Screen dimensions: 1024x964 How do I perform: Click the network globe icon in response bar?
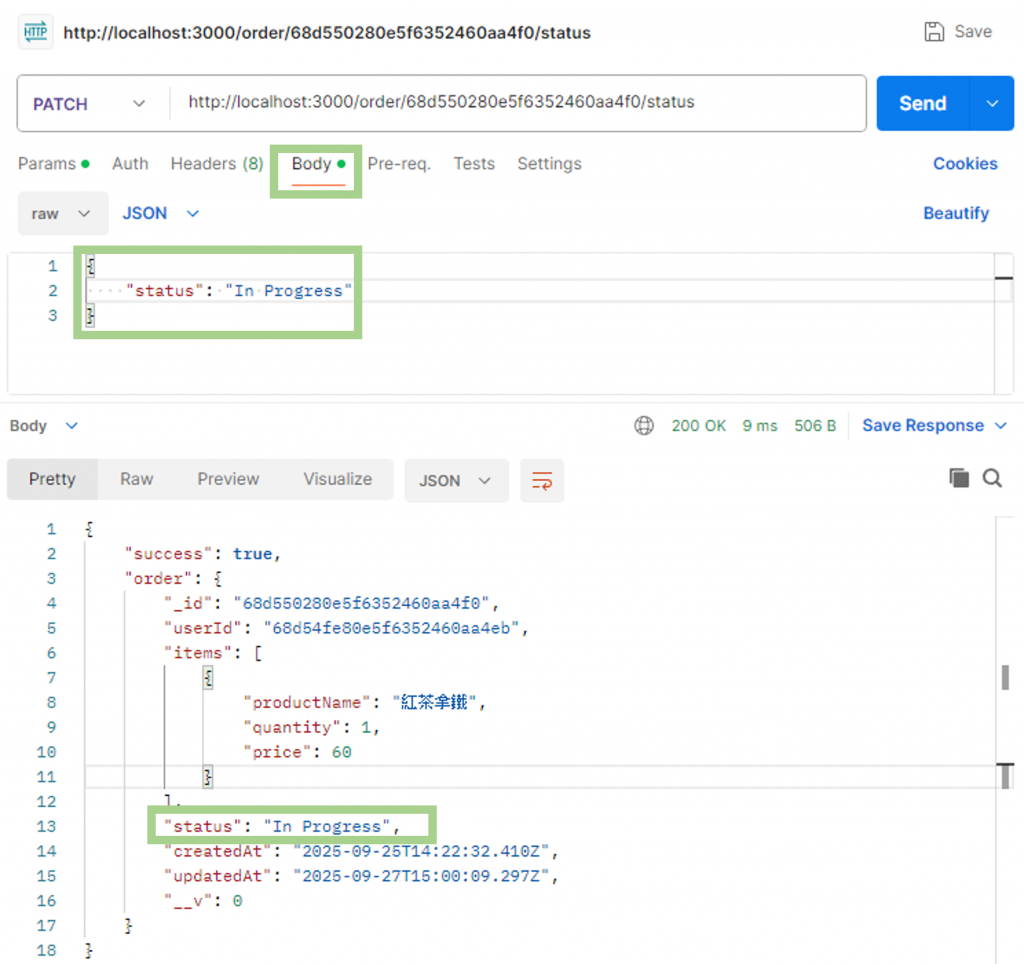coord(644,426)
